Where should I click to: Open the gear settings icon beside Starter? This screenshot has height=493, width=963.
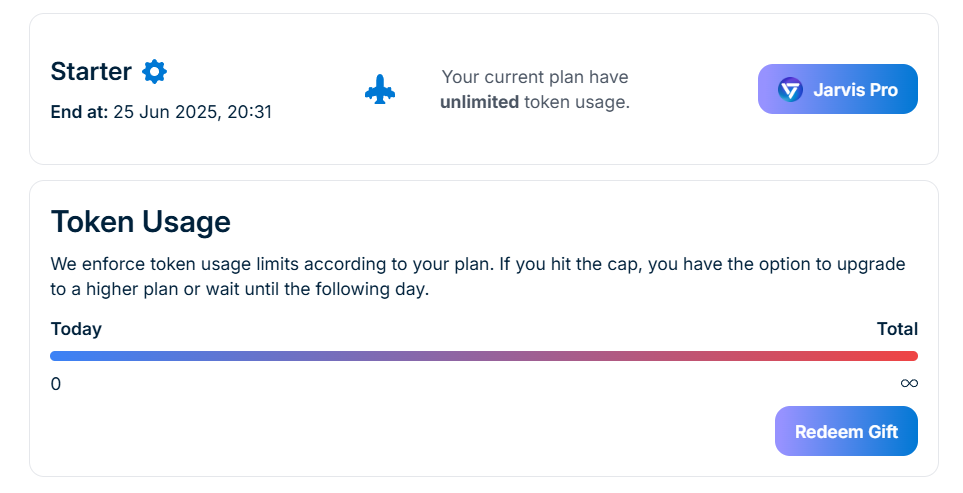pyautogui.click(x=154, y=71)
